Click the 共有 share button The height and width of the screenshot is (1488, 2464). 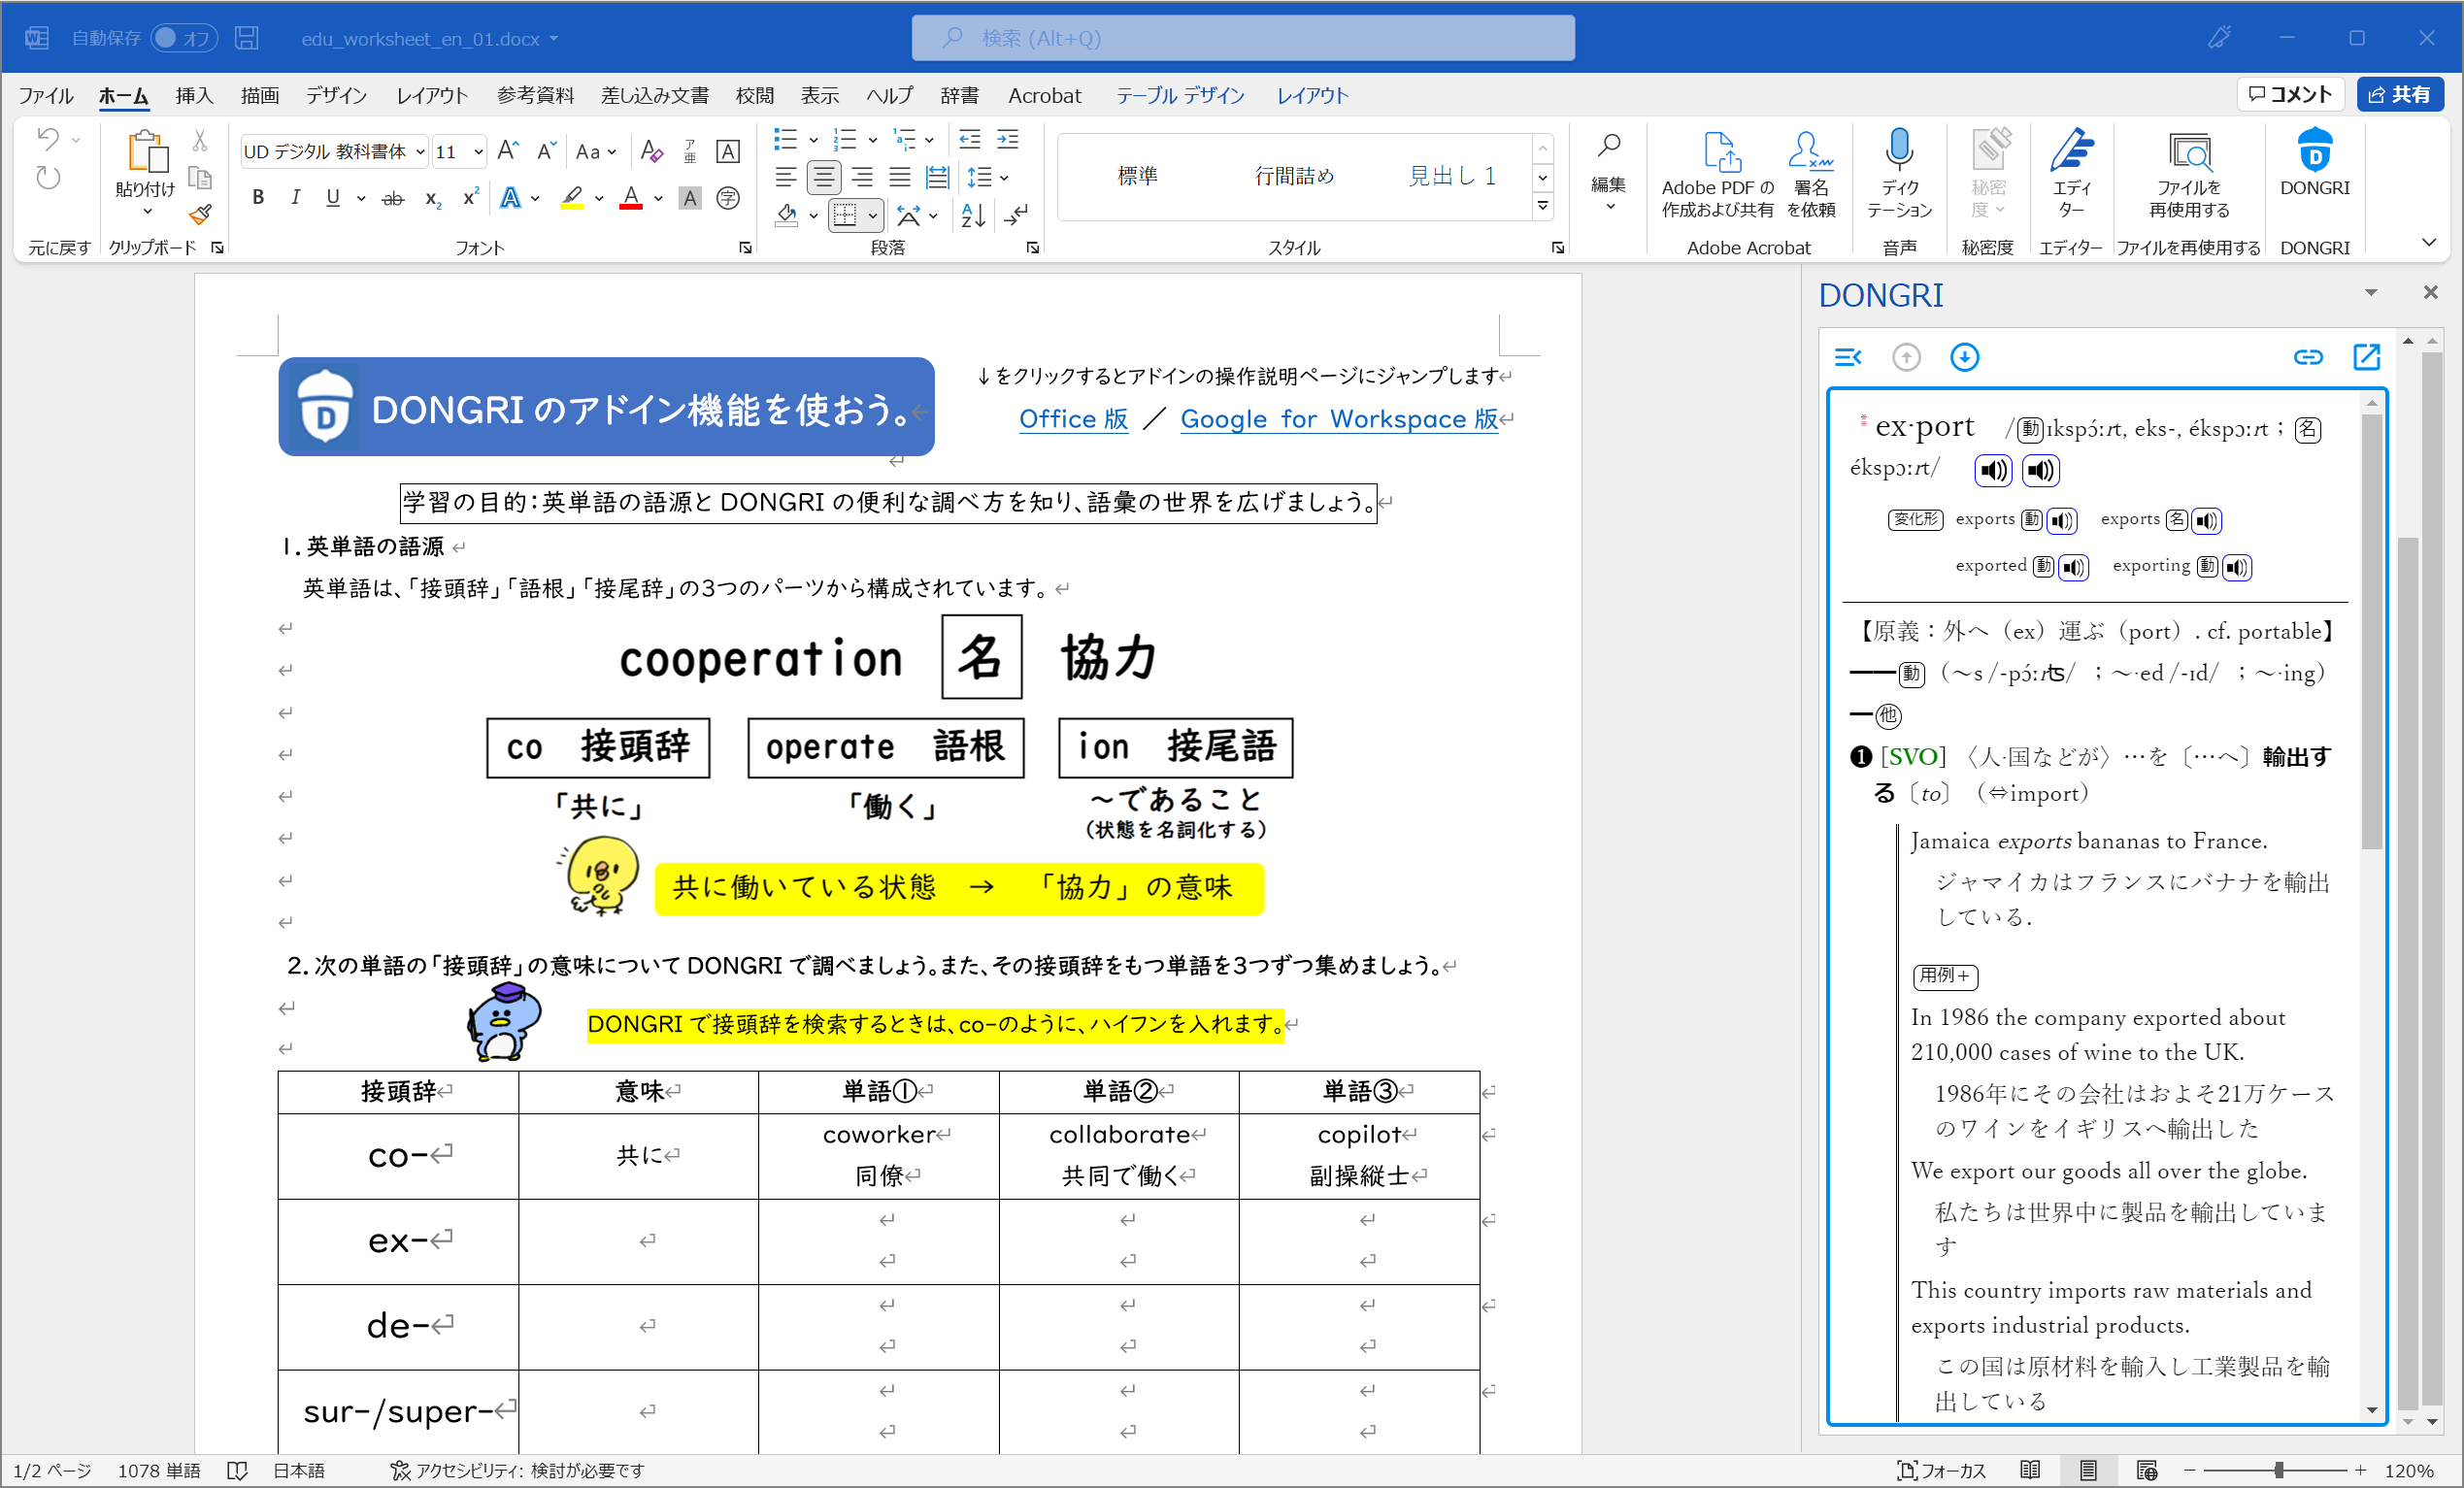[x=2400, y=94]
